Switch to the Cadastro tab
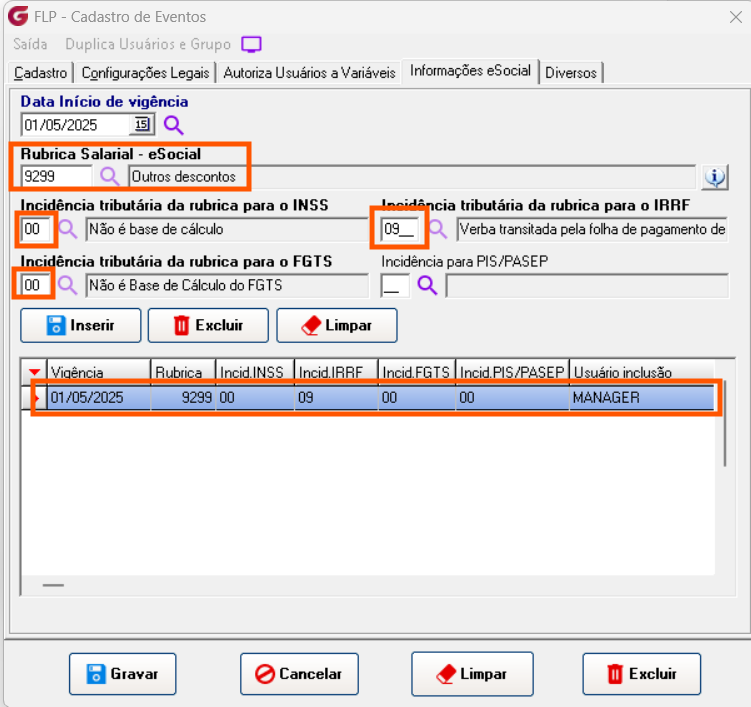The width and height of the screenshot is (751, 707). [41, 73]
